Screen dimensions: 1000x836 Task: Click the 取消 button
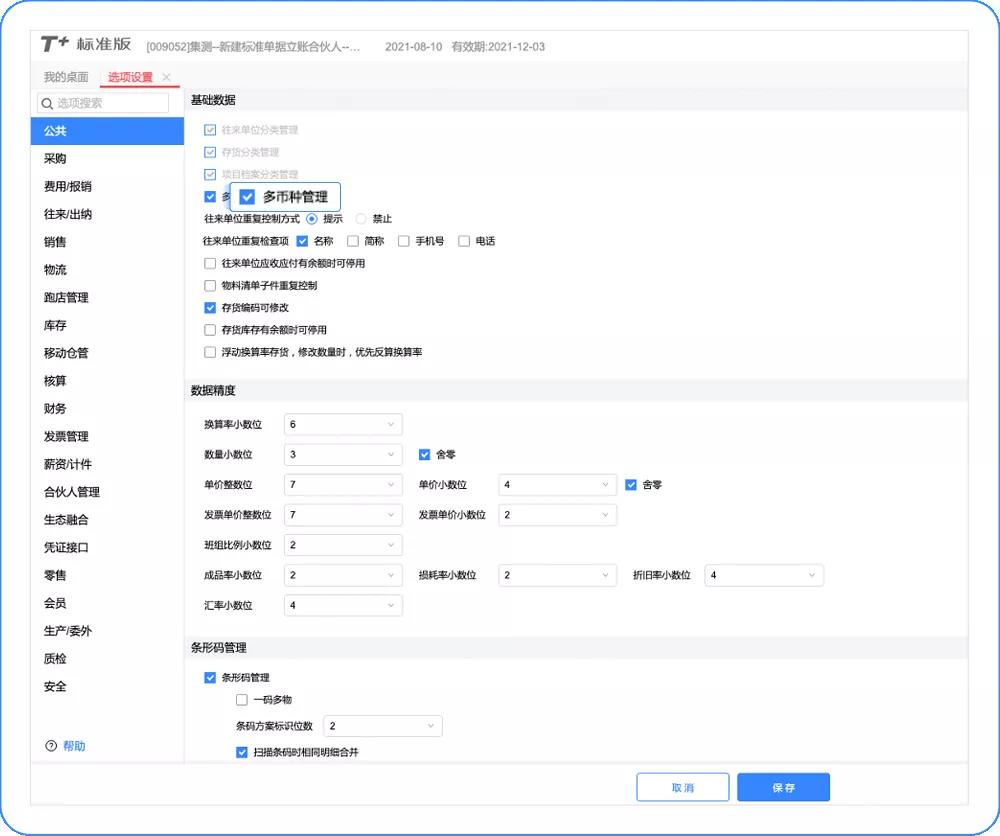click(682, 788)
